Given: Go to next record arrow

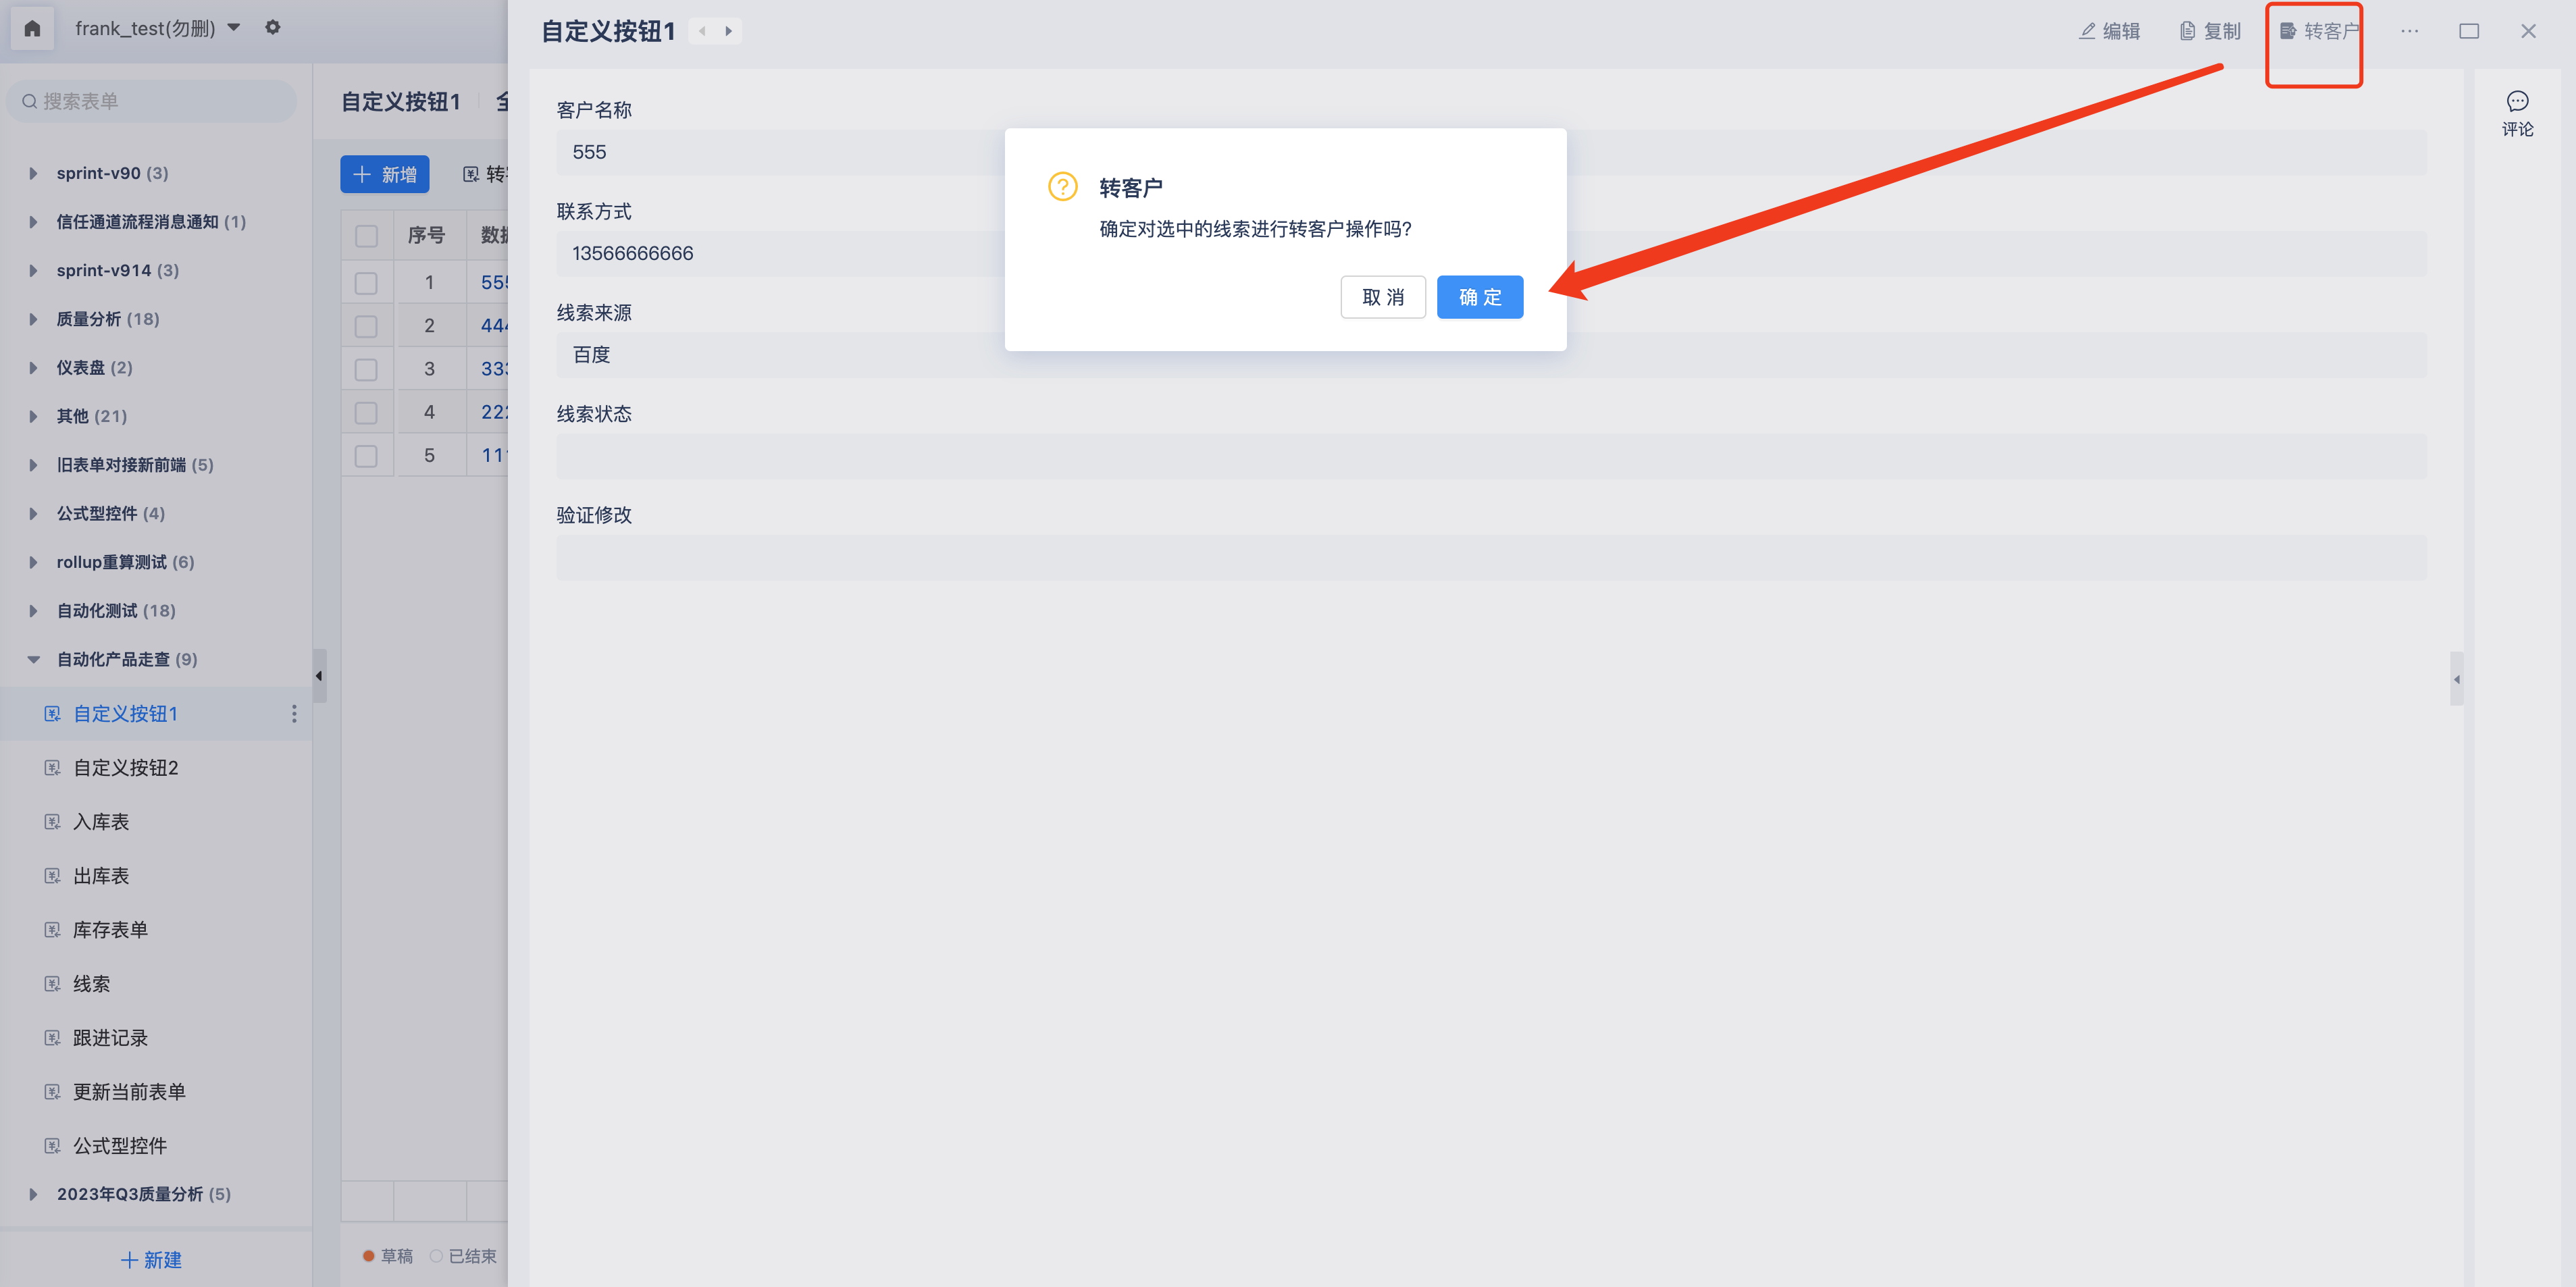Looking at the screenshot, I should [x=728, y=31].
